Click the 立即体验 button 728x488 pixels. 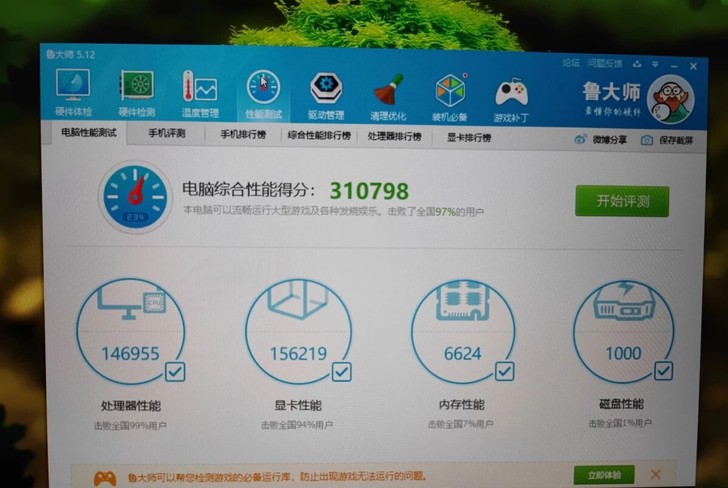[604, 475]
